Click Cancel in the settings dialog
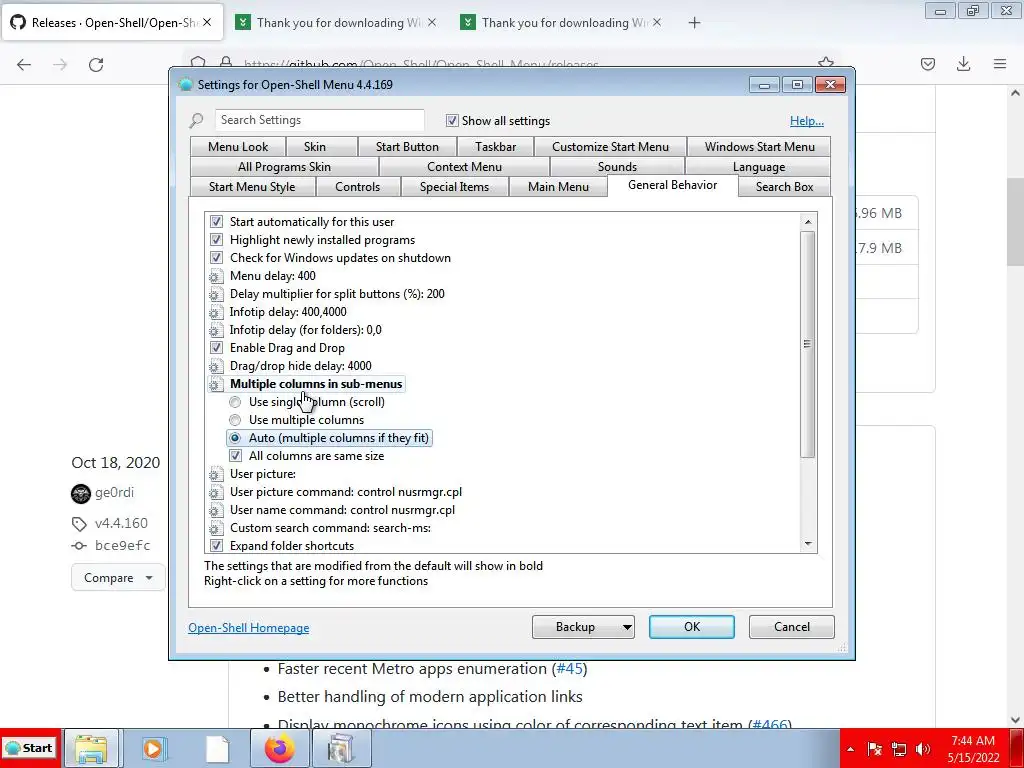1024x768 pixels. [792, 627]
